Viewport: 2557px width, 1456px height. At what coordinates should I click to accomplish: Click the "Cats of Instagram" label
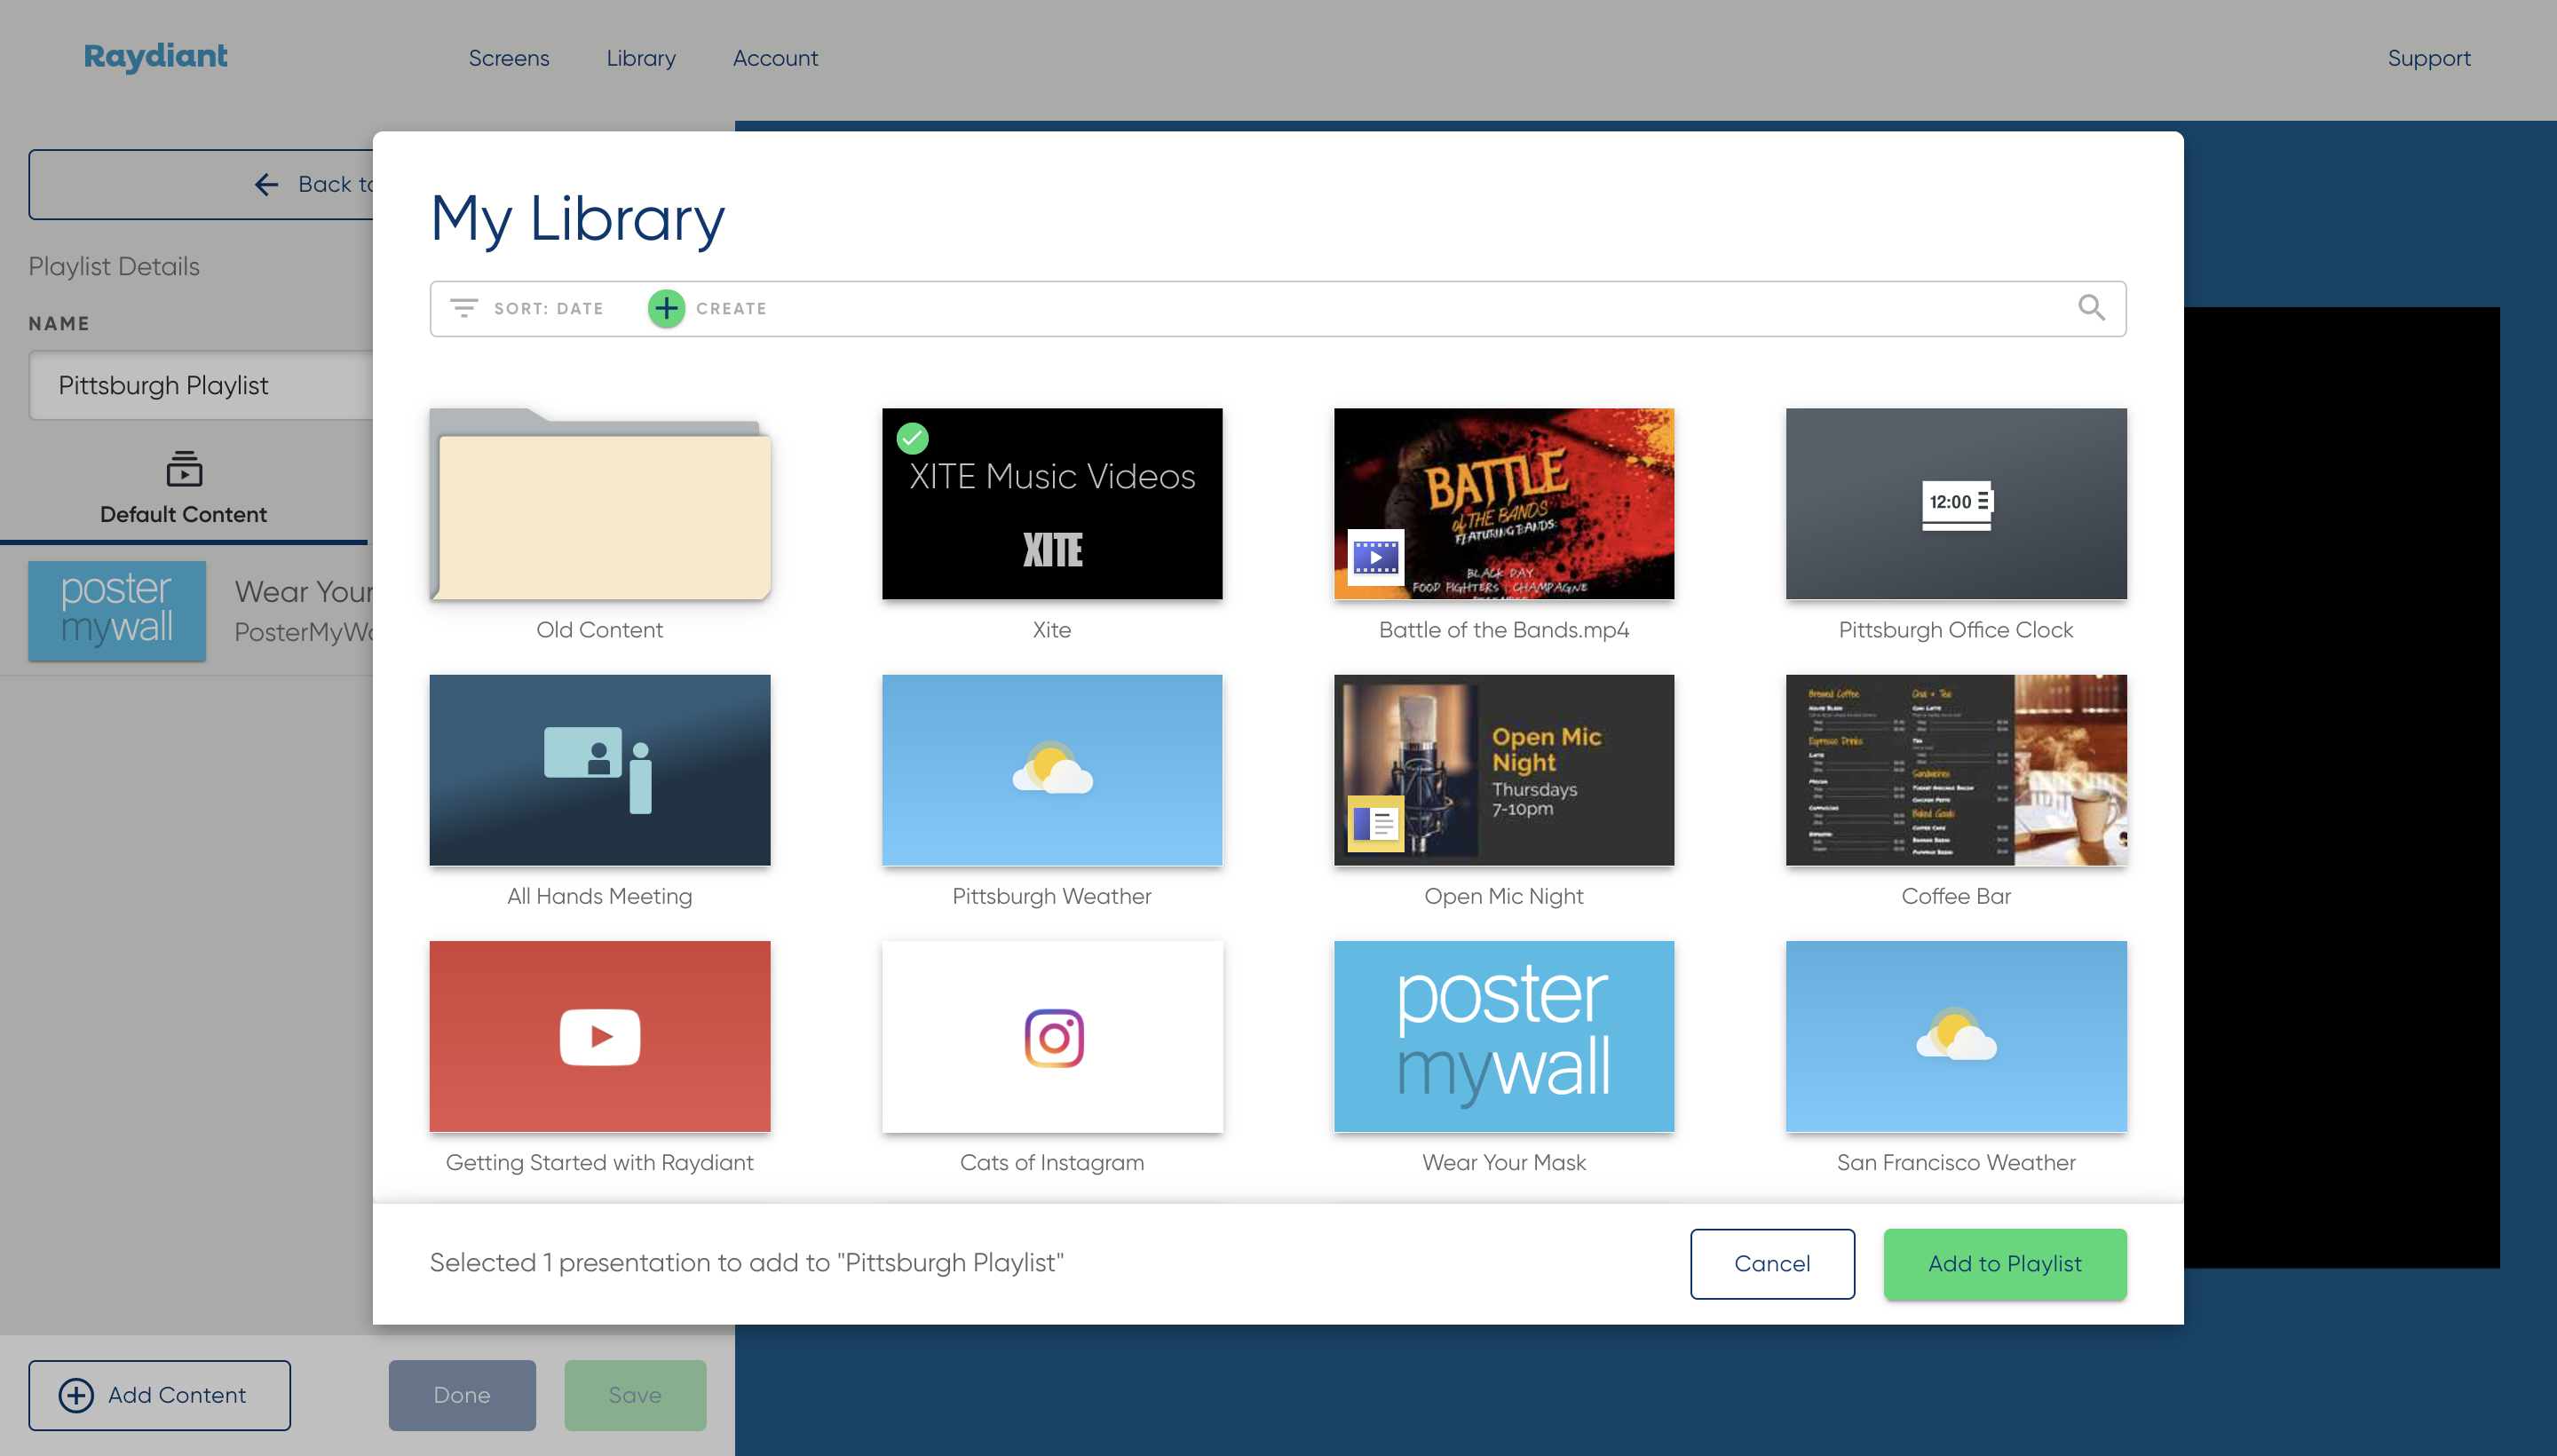pos(1052,1162)
